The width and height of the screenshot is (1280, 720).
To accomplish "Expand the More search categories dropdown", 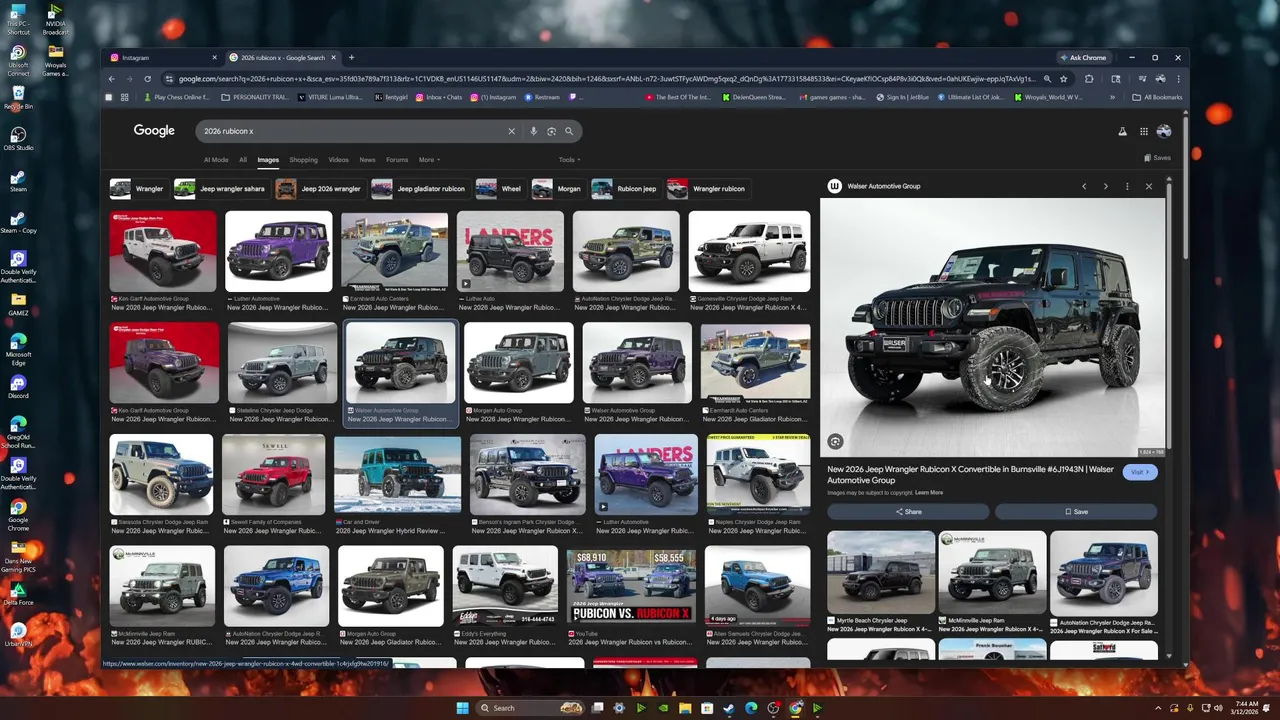I will 429,160.
